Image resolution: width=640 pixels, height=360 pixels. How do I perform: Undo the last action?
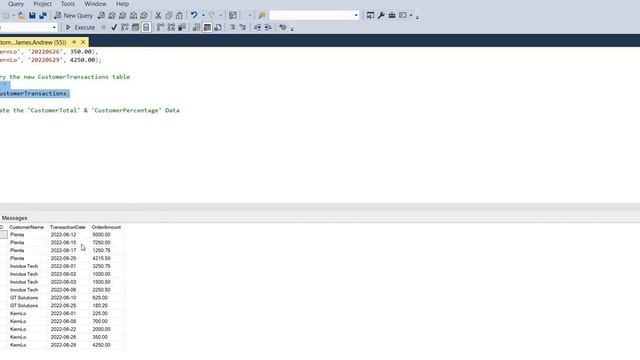194,16
